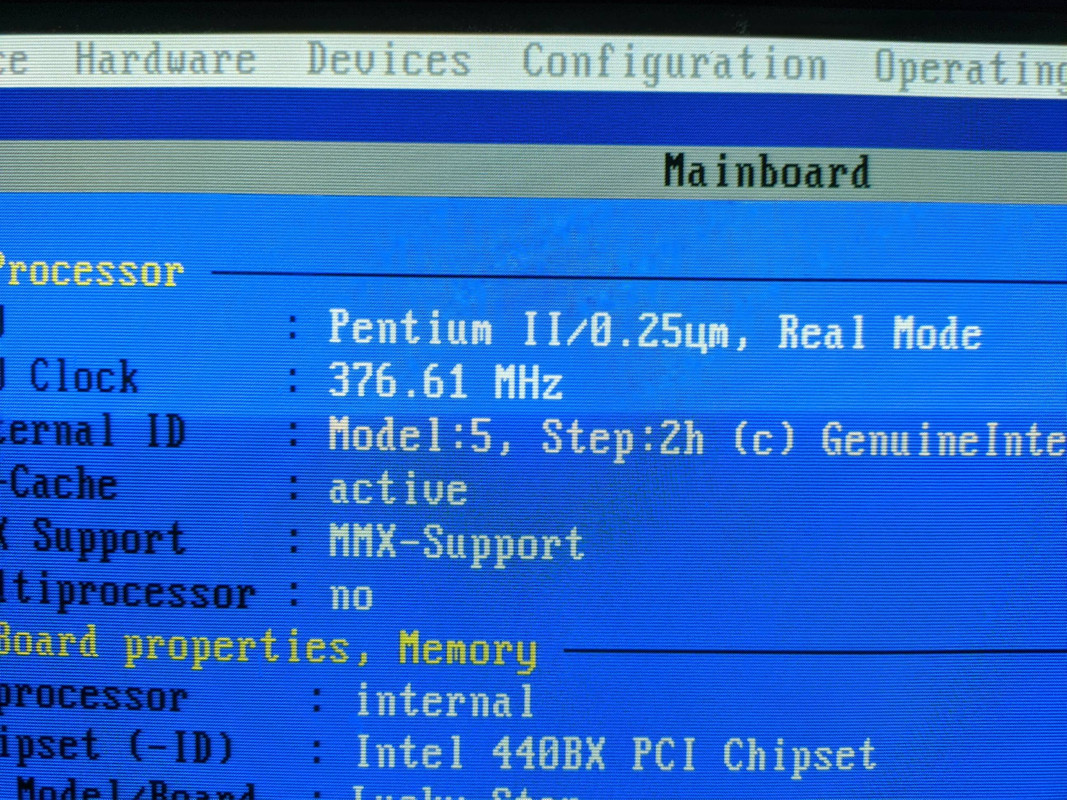Viewport: 1067px width, 800px height.
Task: Select the Intel 440BX PCI Chipset text
Action: point(616,754)
